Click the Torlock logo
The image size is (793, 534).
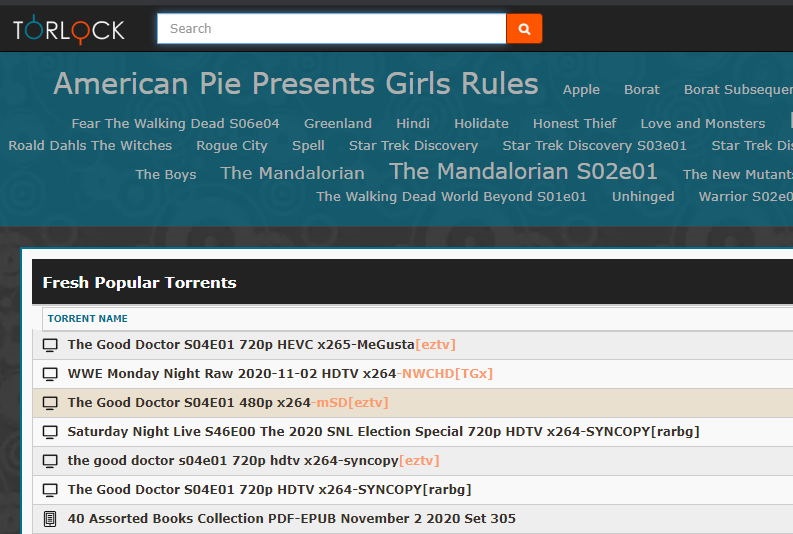tap(69, 29)
